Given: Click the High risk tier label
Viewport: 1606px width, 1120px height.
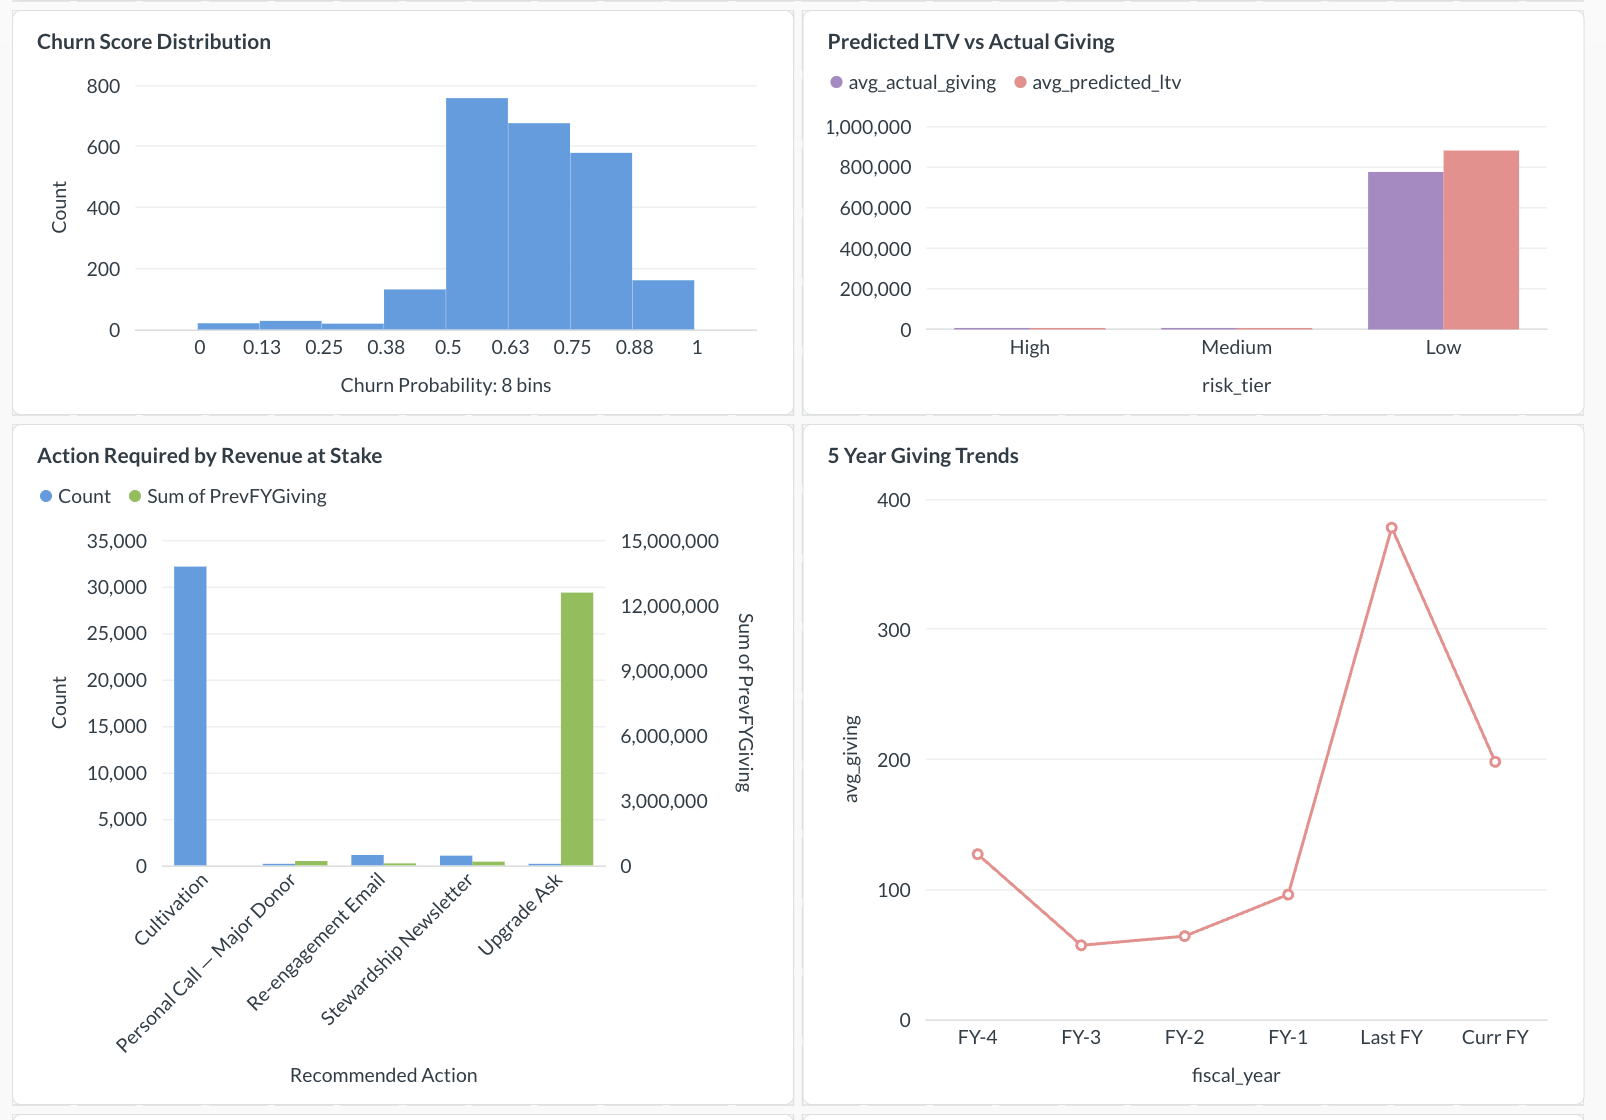Looking at the screenshot, I should (x=1030, y=348).
